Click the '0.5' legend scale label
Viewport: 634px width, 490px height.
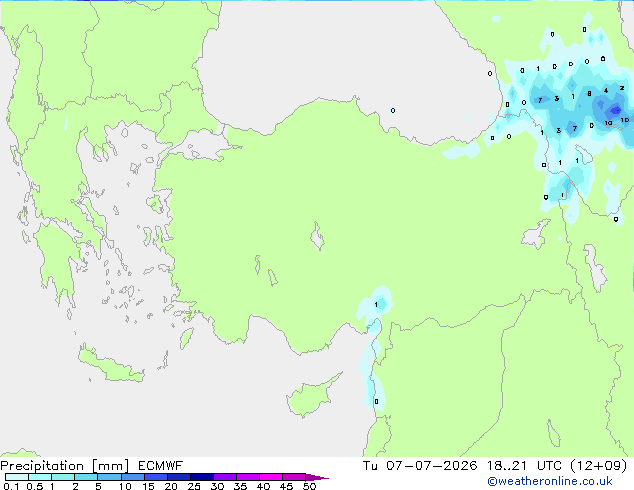[x=34, y=486]
